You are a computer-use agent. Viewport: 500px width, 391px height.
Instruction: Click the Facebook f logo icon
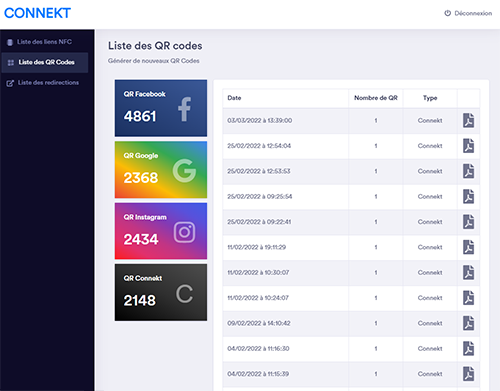(x=184, y=109)
